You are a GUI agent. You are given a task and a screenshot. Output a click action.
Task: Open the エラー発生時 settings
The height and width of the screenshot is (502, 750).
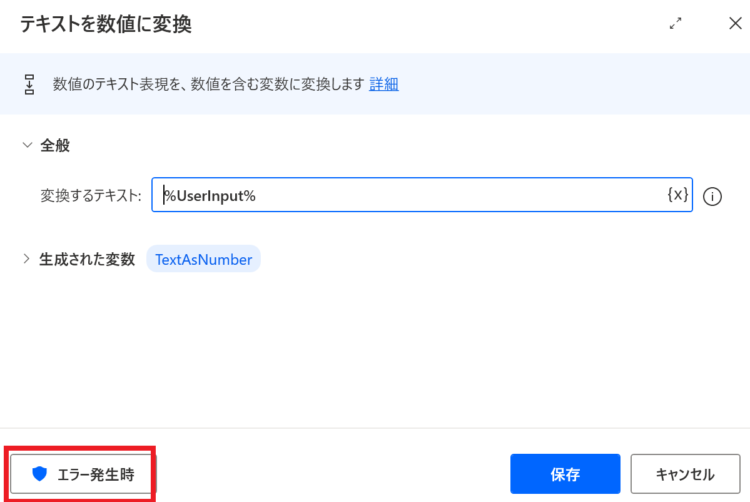click(x=83, y=474)
